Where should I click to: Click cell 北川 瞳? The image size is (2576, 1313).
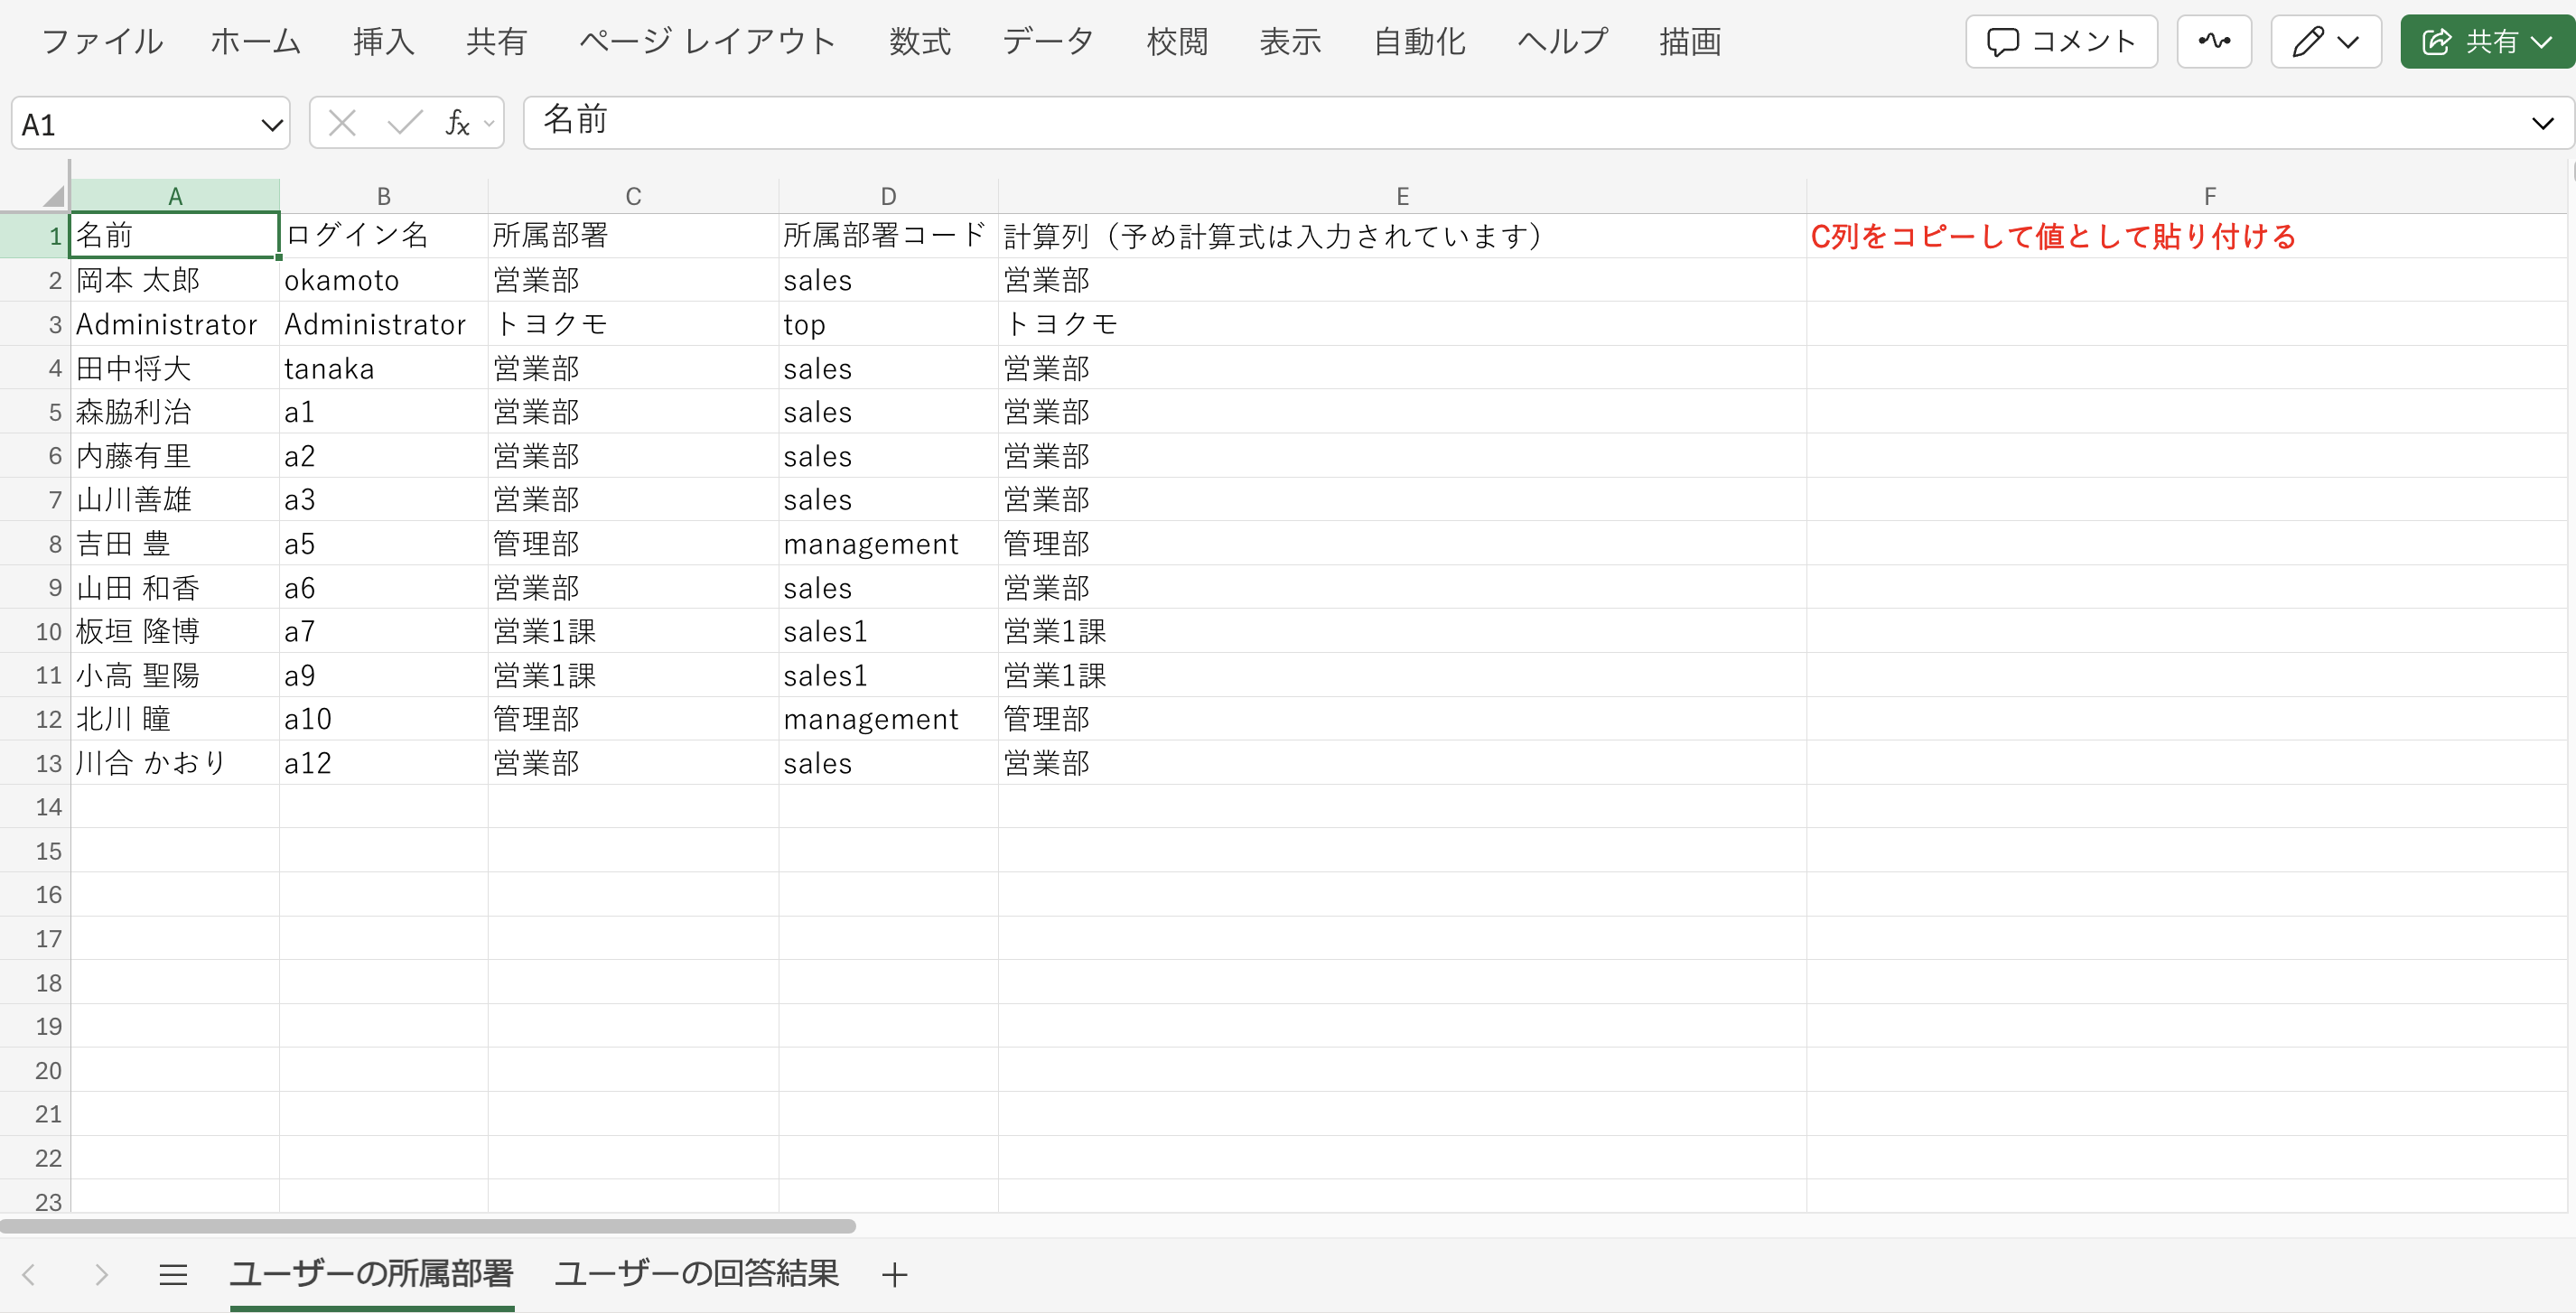pyautogui.click(x=175, y=719)
